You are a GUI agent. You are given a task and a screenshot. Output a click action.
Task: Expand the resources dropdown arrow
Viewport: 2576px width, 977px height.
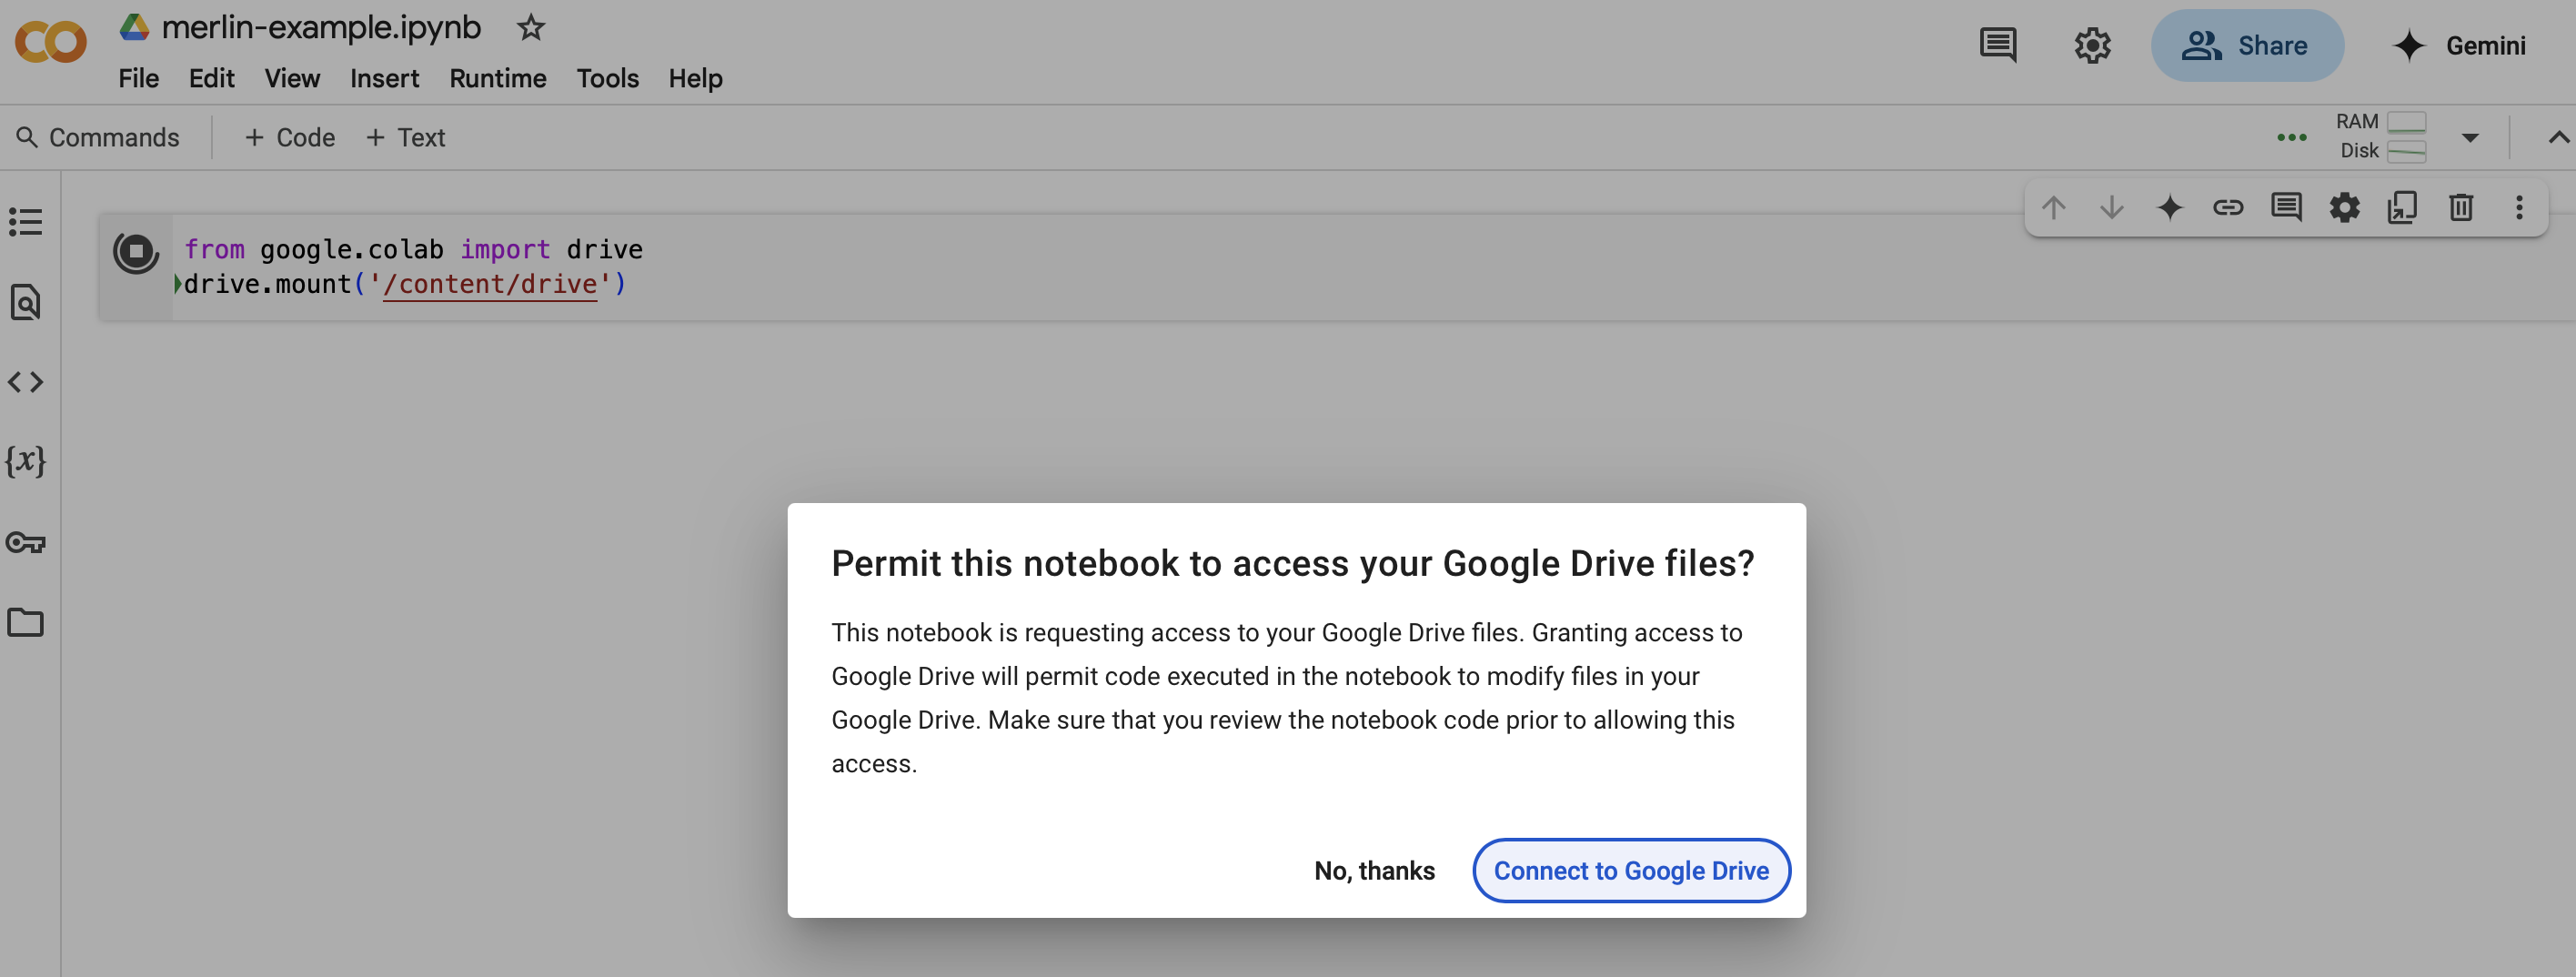(x=2470, y=137)
